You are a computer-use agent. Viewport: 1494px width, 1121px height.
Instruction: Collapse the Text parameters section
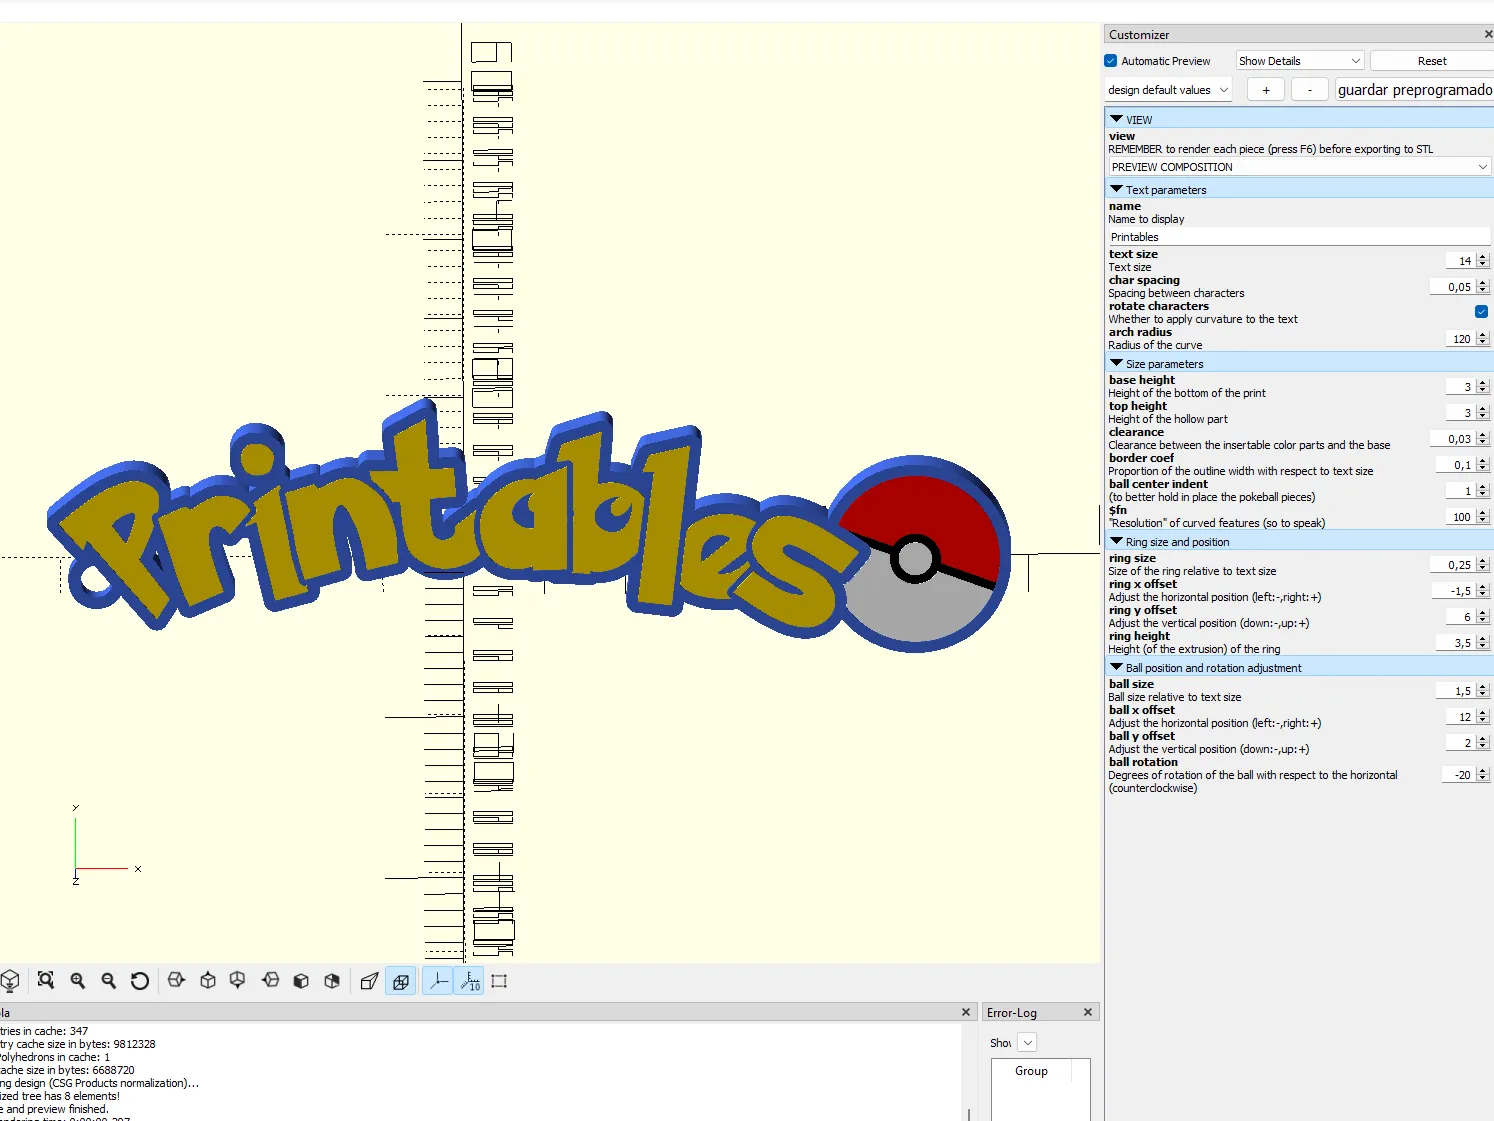(x=1117, y=188)
